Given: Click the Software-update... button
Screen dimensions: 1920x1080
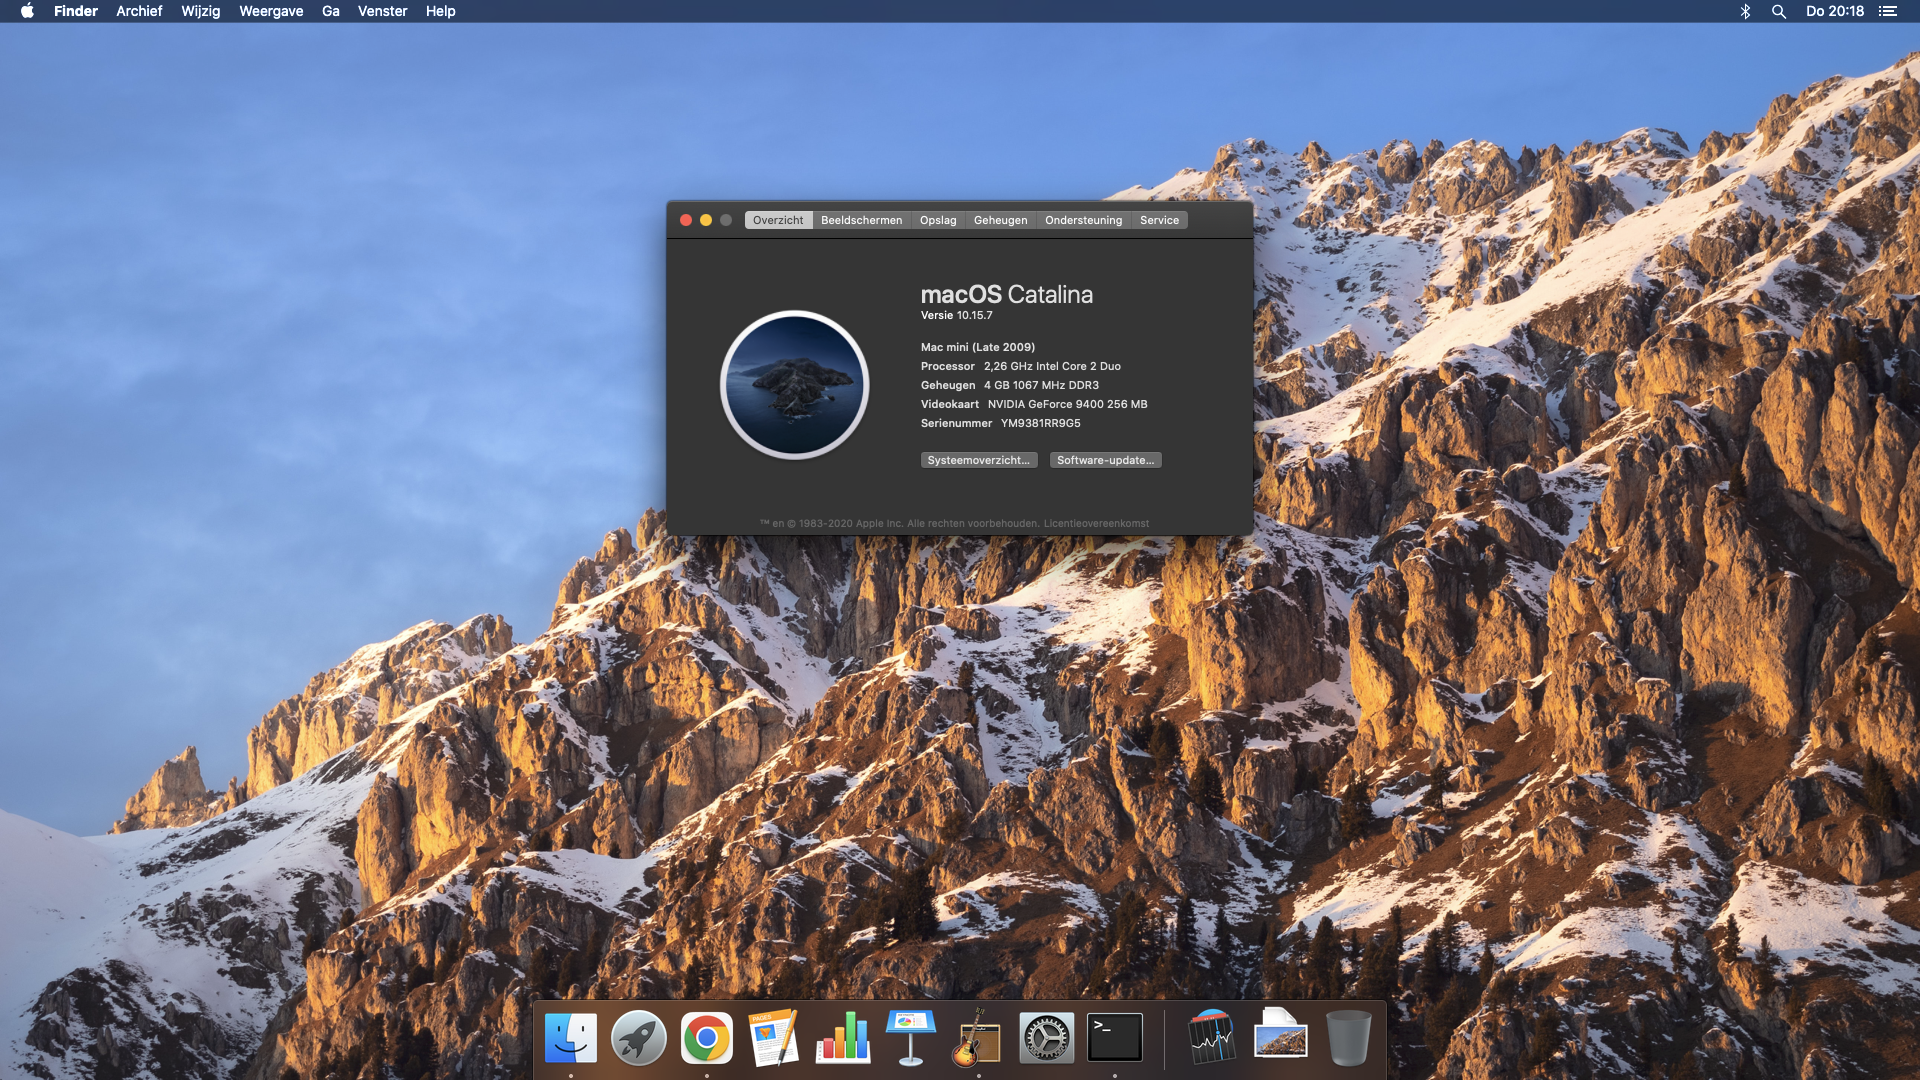Looking at the screenshot, I should click(x=1105, y=460).
